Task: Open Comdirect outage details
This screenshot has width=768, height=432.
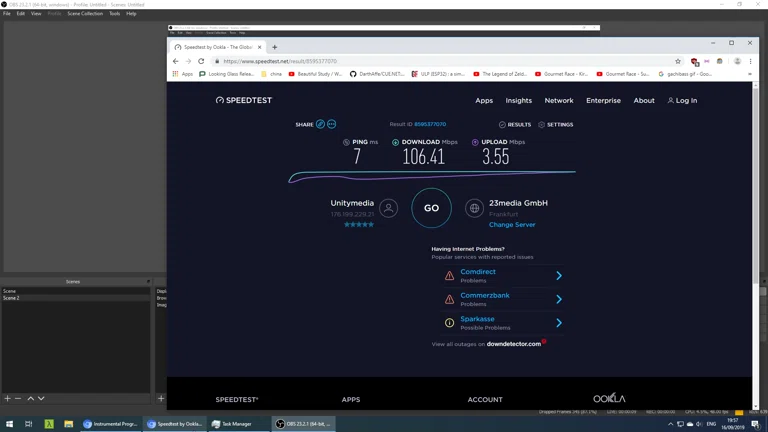Action: [x=478, y=272]
